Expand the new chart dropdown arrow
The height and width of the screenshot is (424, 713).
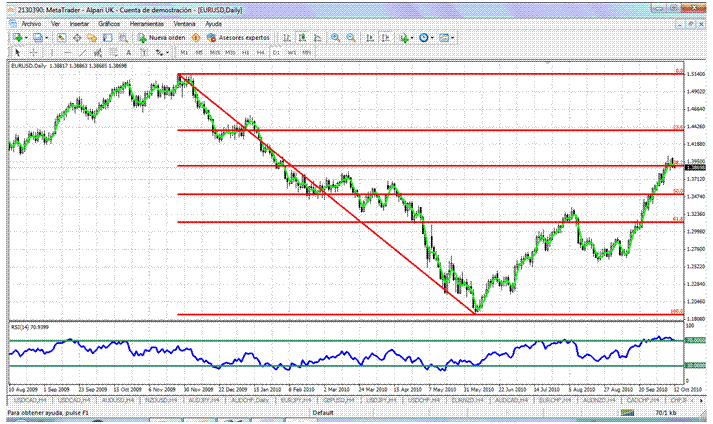pyautogui.click(x=27, y=37)
